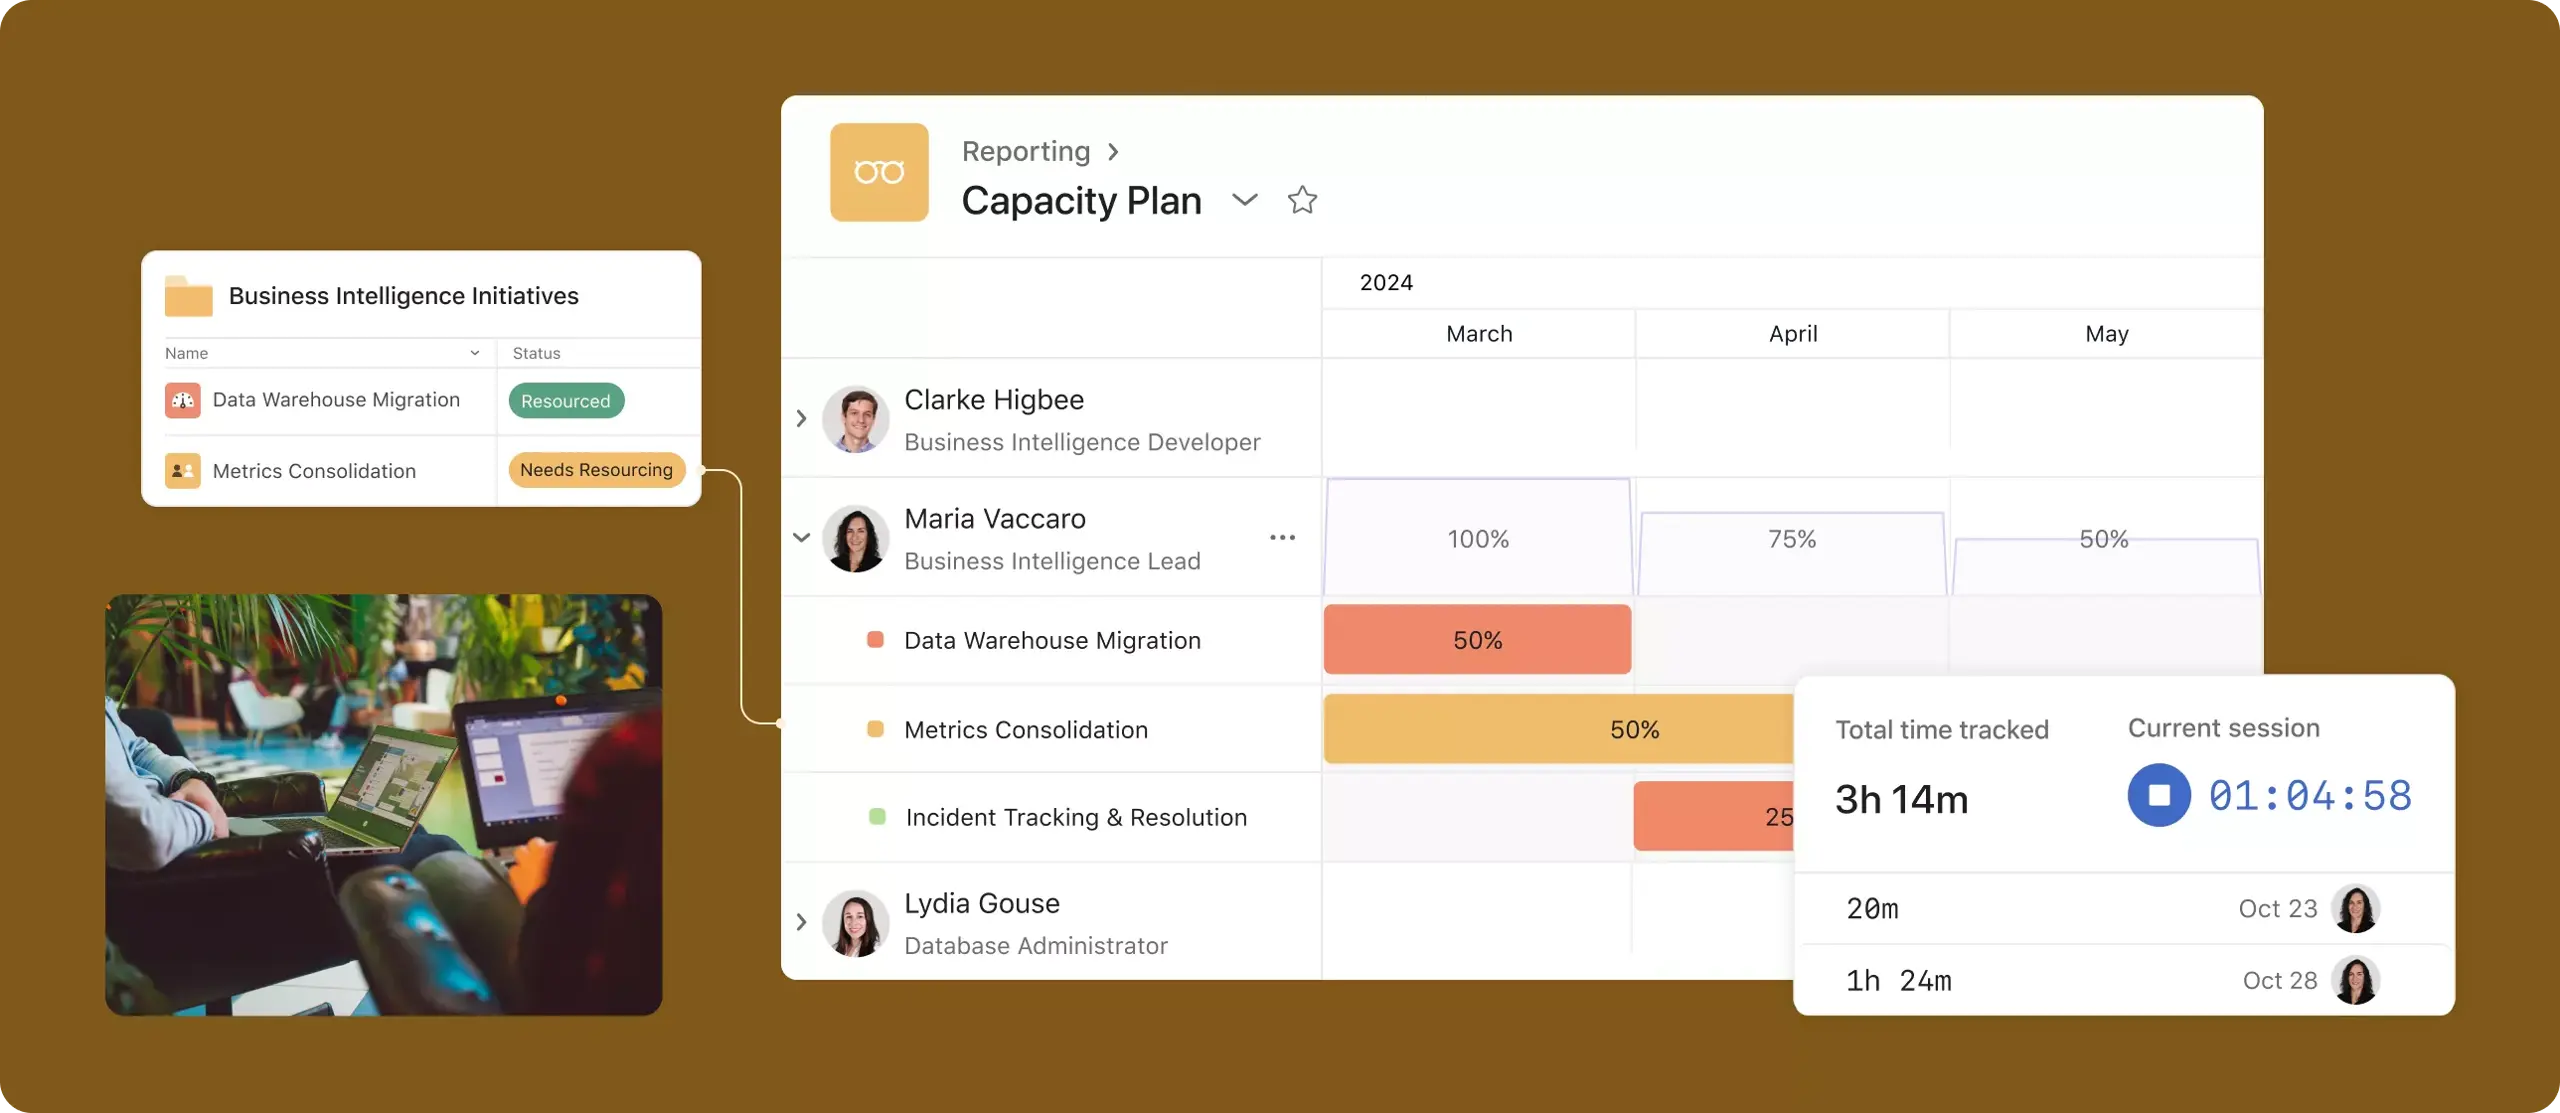
Task: Click the Metrics Consolidation project icon
Action: click(x=183, y=472)
